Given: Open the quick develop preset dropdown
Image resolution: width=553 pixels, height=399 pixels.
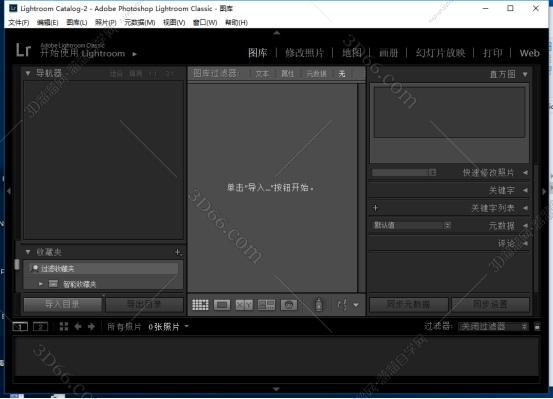Looking at the screenshot, I should pyautogui.click(x=405, y=173).
